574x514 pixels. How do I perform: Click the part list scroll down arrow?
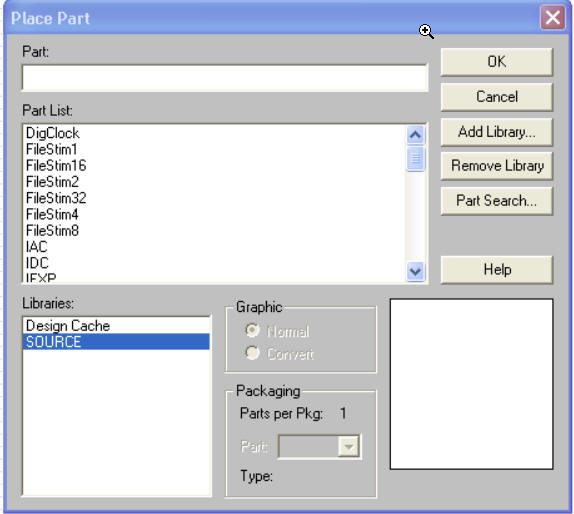[415, 272]
